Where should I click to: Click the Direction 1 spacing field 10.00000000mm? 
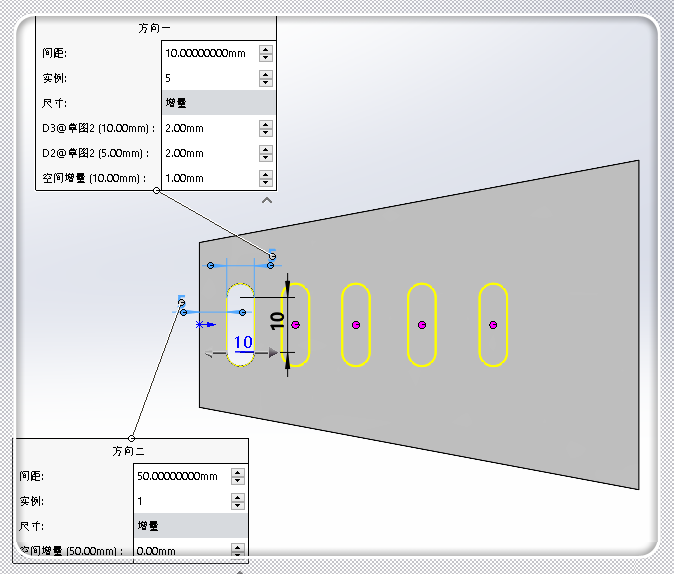pyautogui.click(x=210, y=53)
